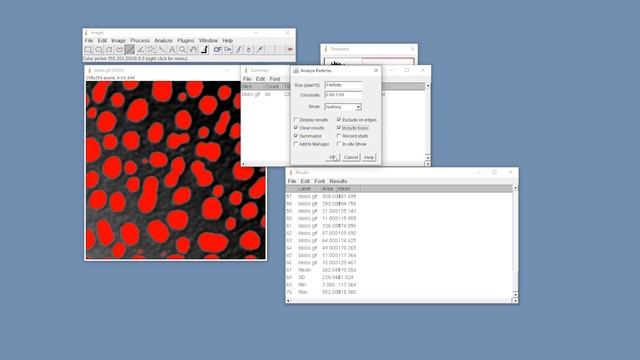Click Cancel in Analyze Particles dialog
The height and width of the screenshot is (360, 640).
click(351, 157)
